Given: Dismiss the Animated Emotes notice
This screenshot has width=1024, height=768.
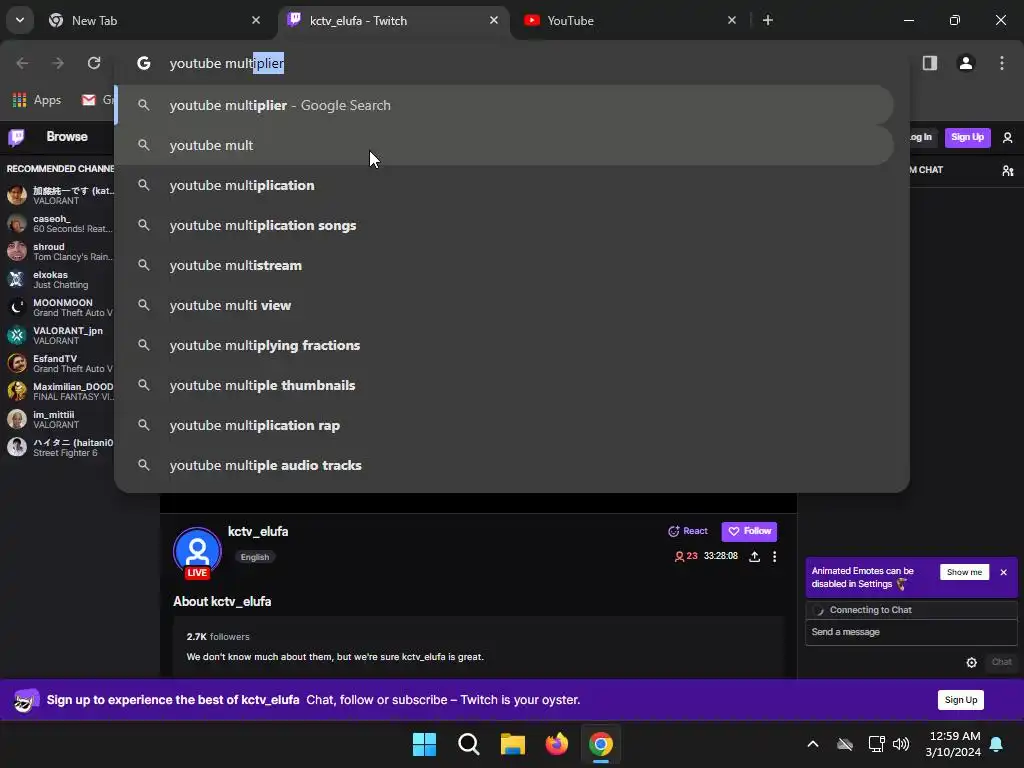Looking at the screenshot, I should (x=1004, y=572).
